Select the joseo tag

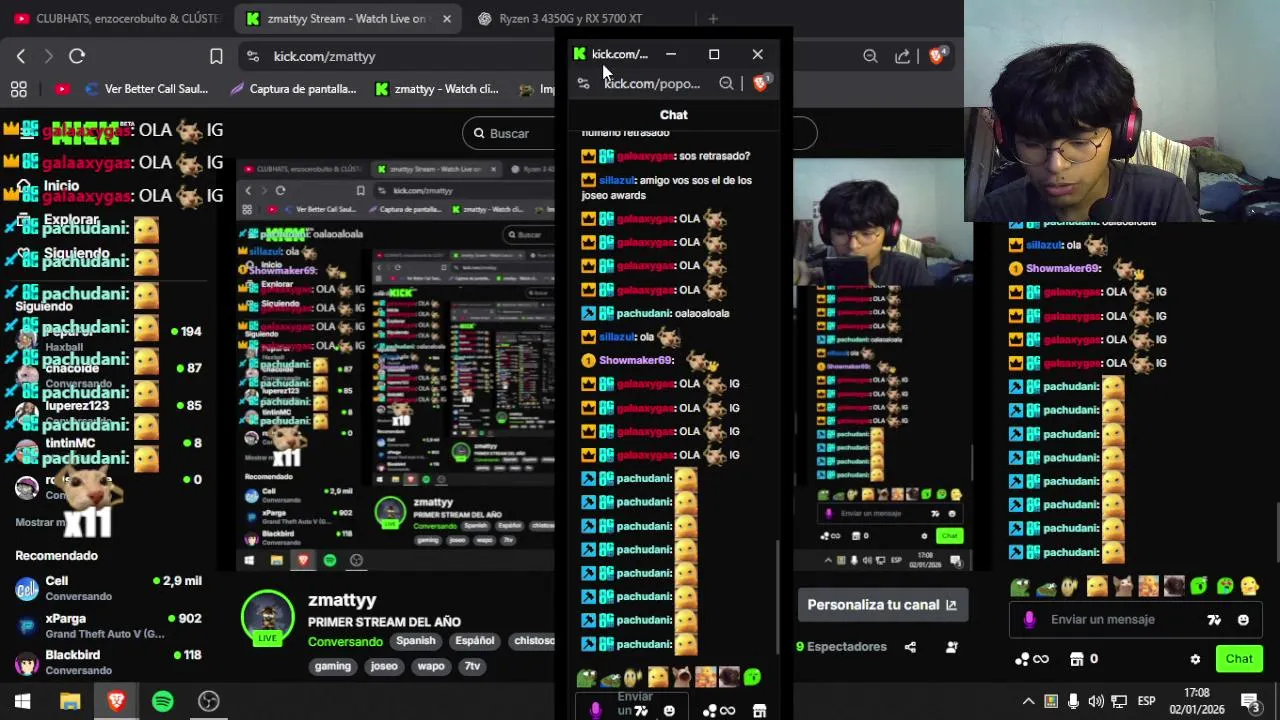point(384,666)
